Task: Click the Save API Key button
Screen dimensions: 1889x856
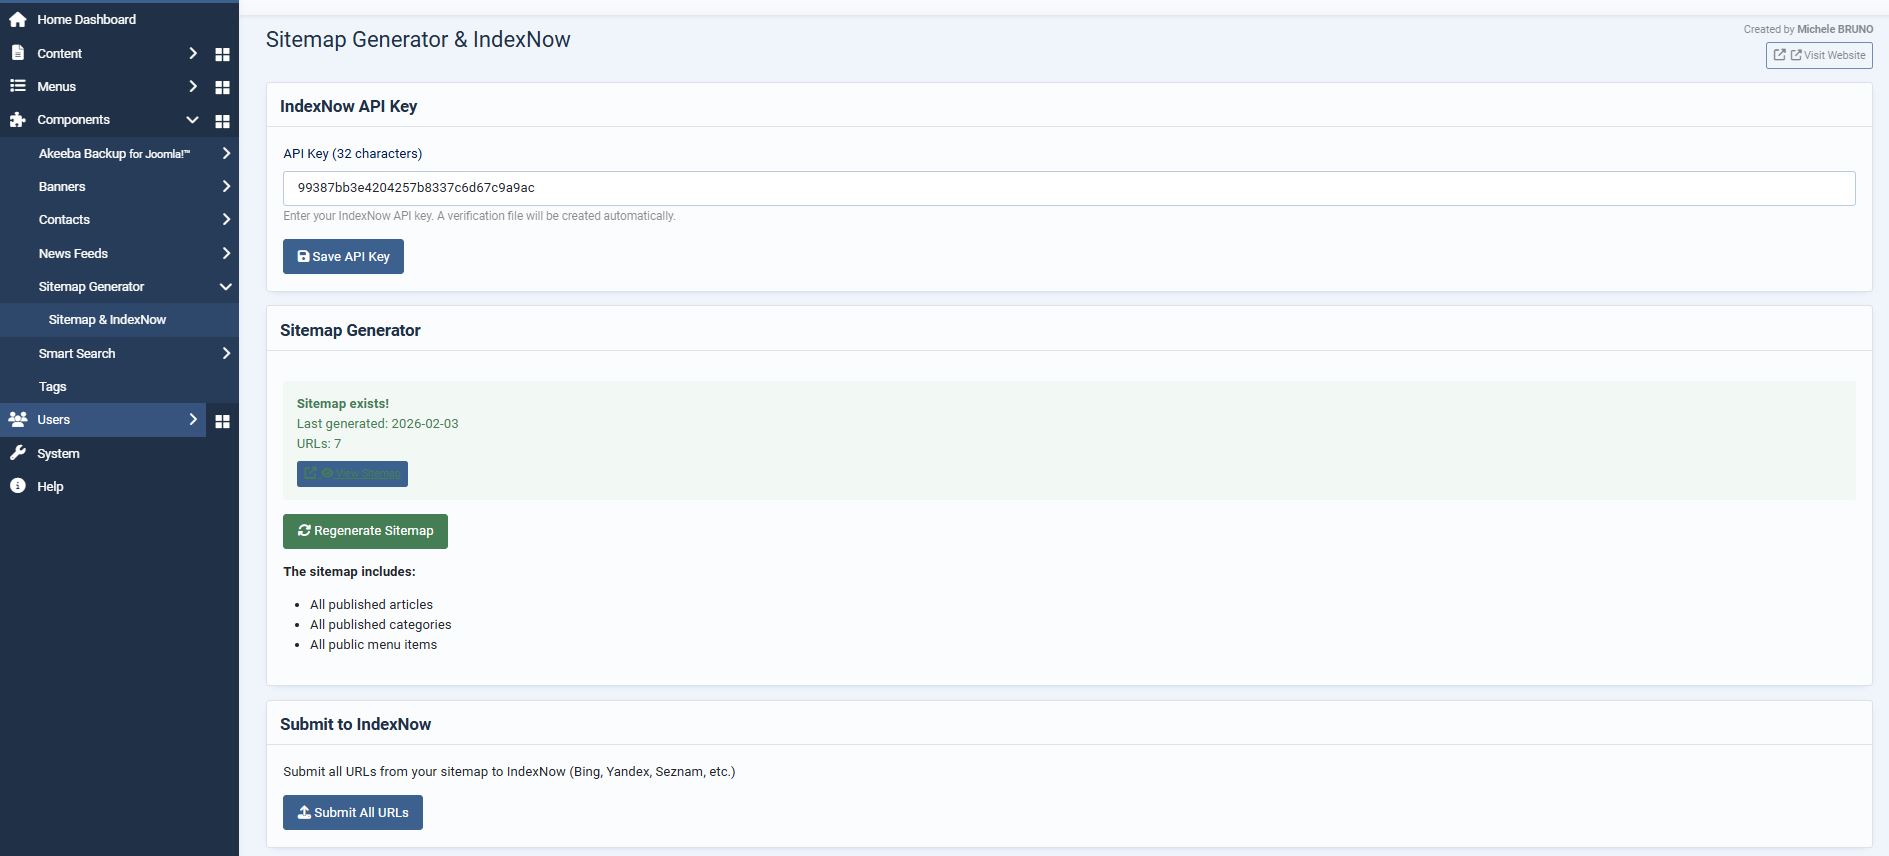Action: pyautogui.click(x=343, y=256)
